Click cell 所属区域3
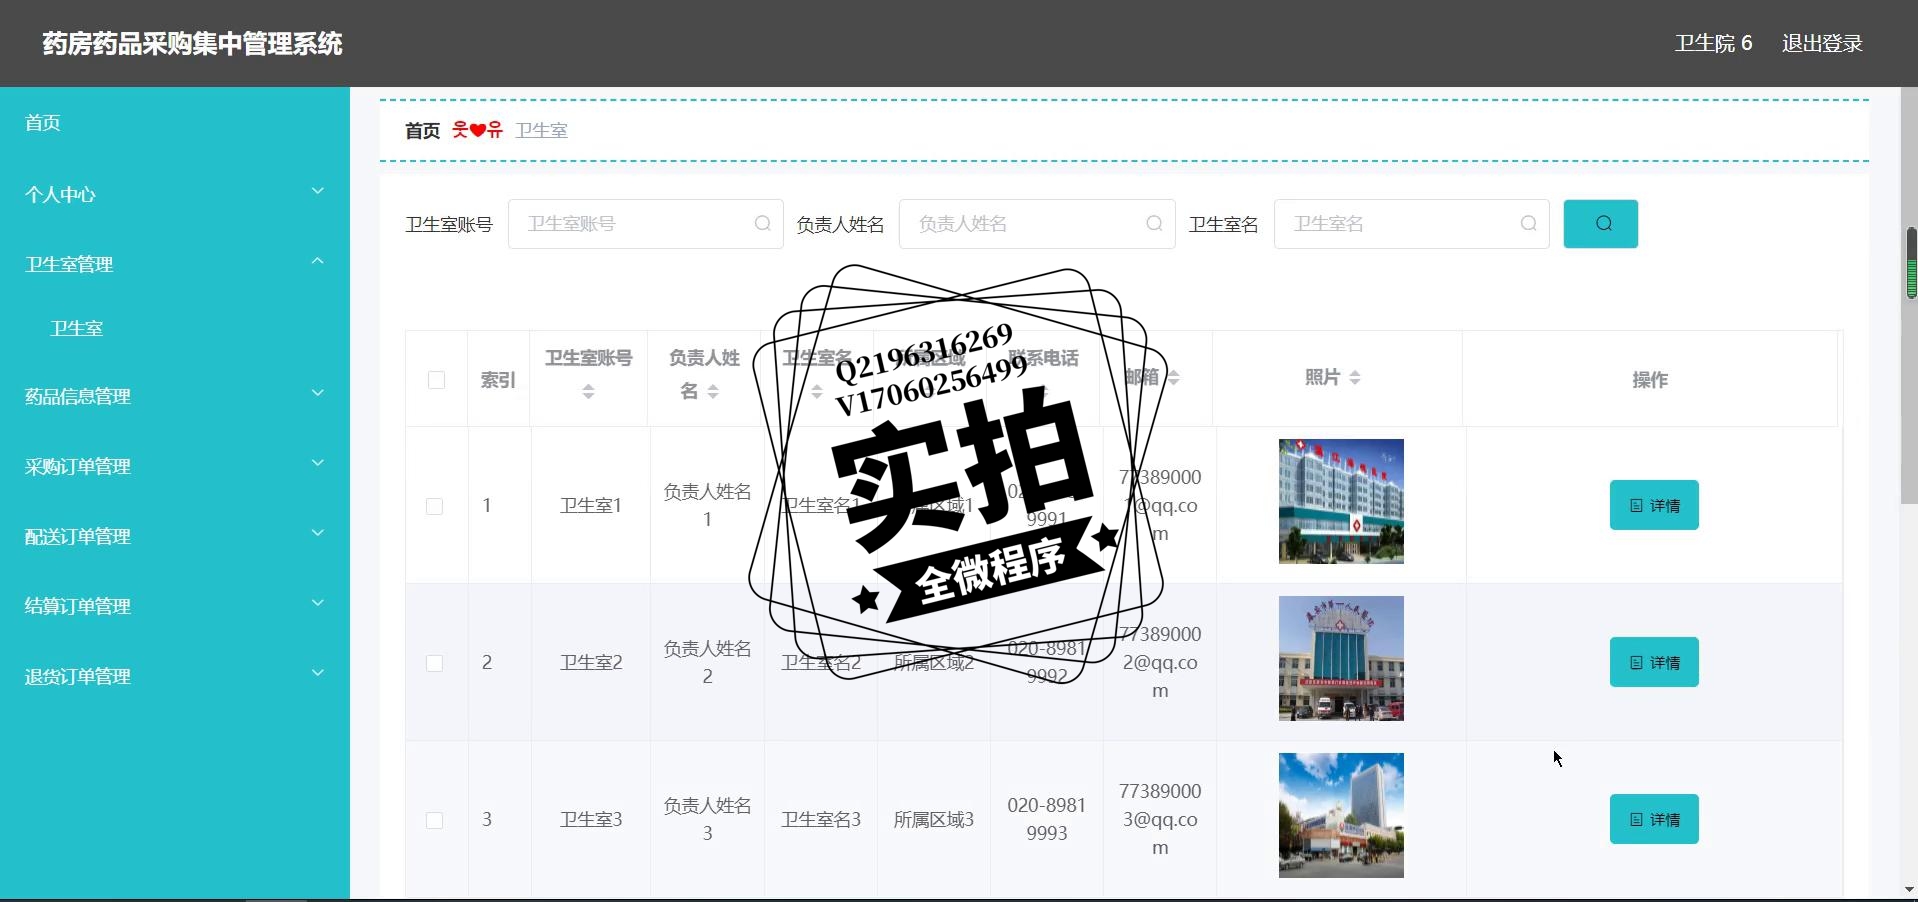The width and height of the screenshot is (1918, 902). point(934,819)
